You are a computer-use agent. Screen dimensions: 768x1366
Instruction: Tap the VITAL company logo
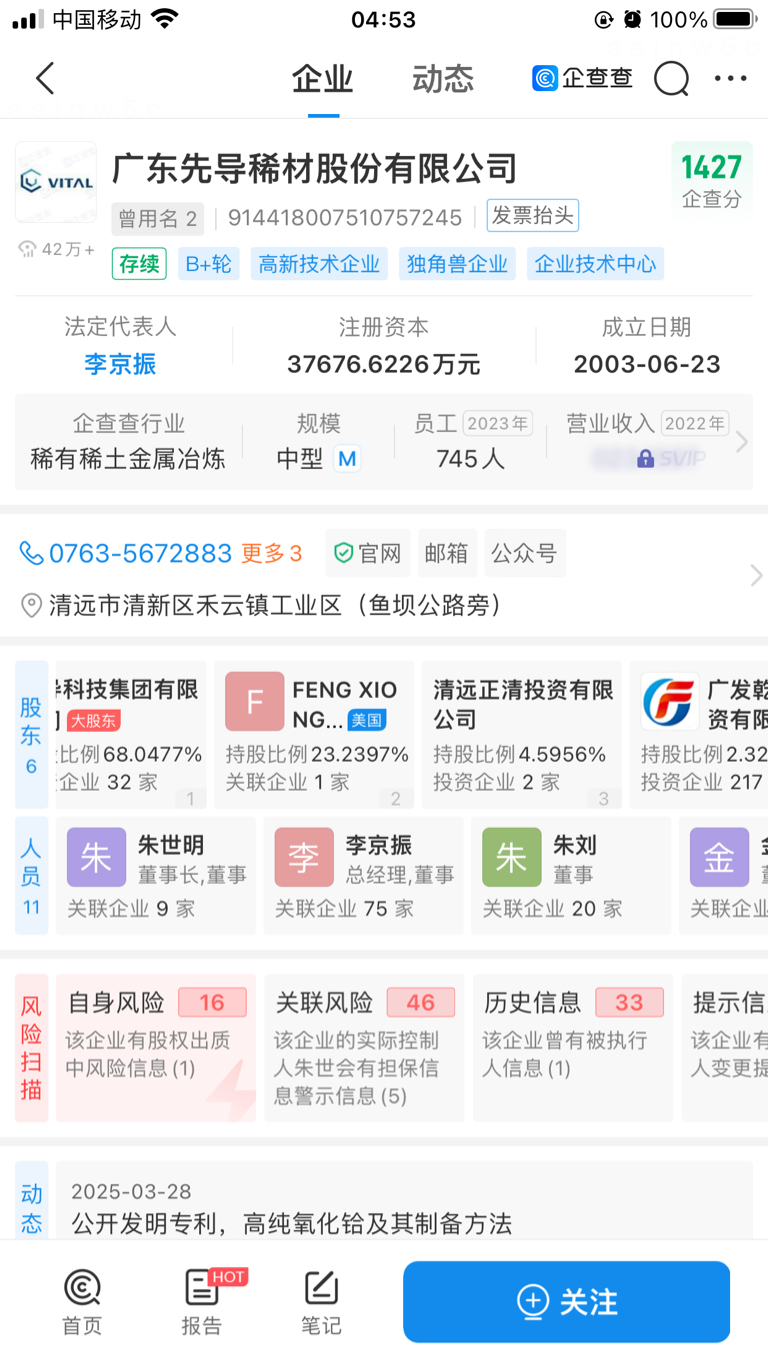coord(56,182)
